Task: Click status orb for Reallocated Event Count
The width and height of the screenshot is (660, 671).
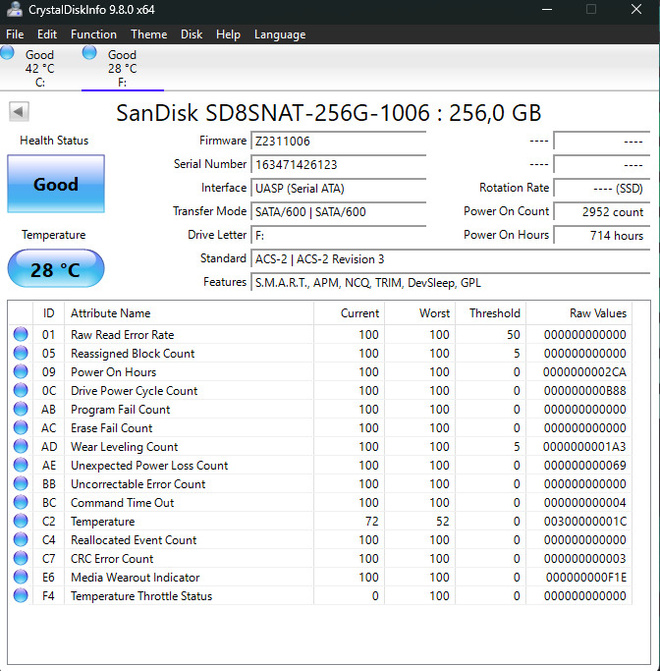Action: pos(21,539)
